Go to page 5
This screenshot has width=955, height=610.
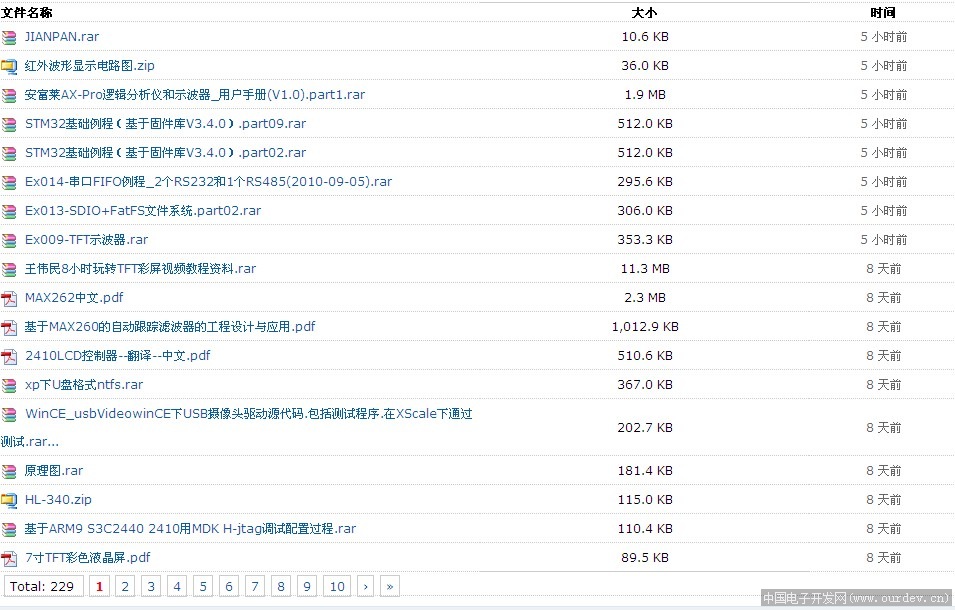pyautogui.click(x=203, y=586)
